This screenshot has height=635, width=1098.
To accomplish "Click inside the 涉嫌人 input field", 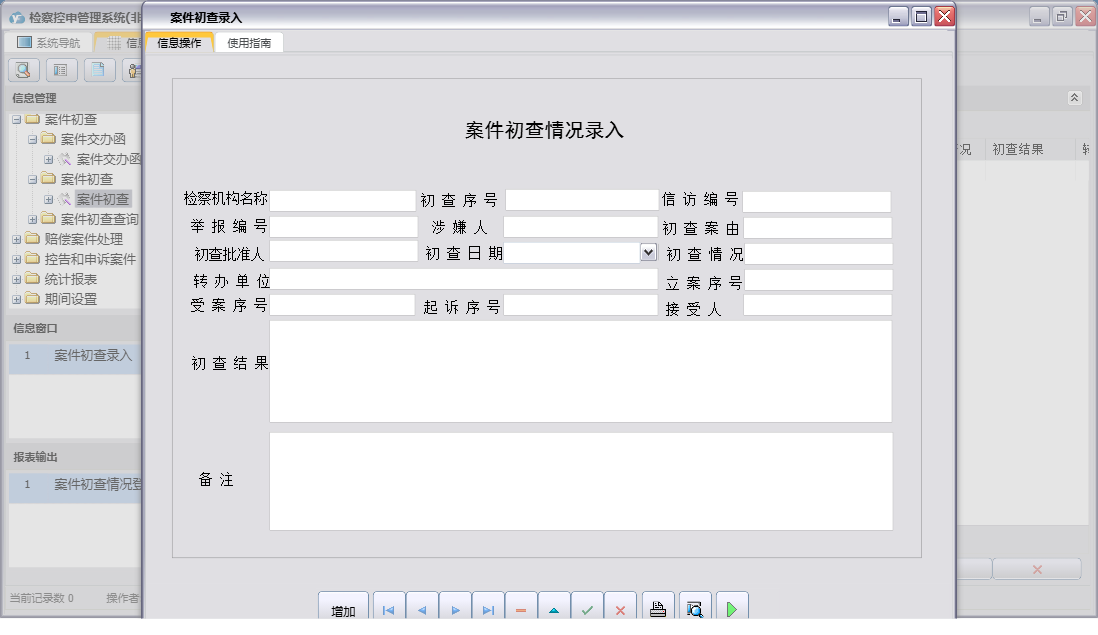I will (x=580, y=227).
